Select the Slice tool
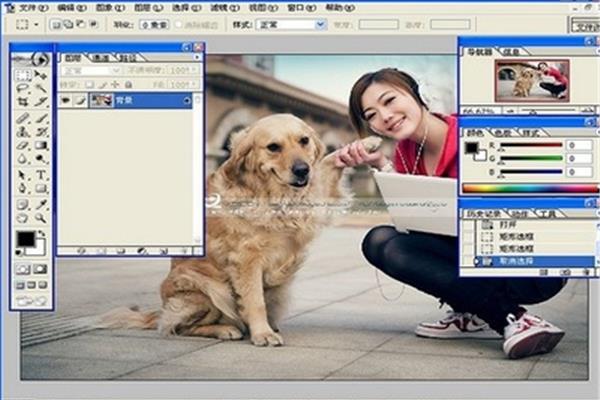 pyautogui.click(x=41, y=102)
